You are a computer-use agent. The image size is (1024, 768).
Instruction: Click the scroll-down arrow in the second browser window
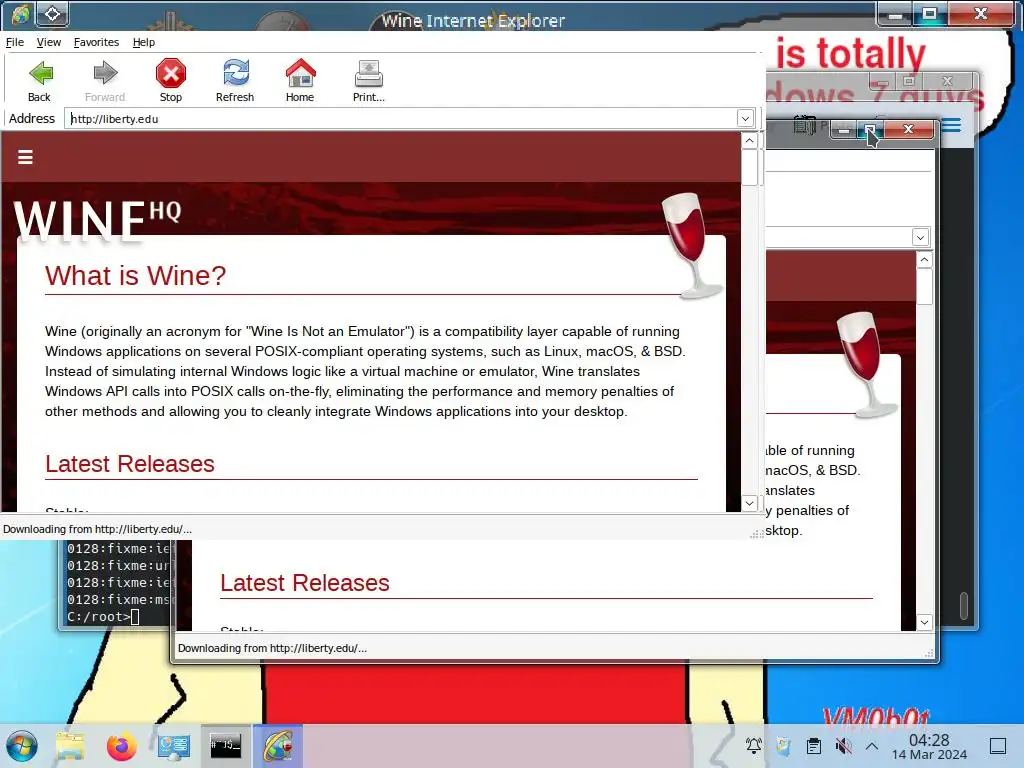coord(924,622)
